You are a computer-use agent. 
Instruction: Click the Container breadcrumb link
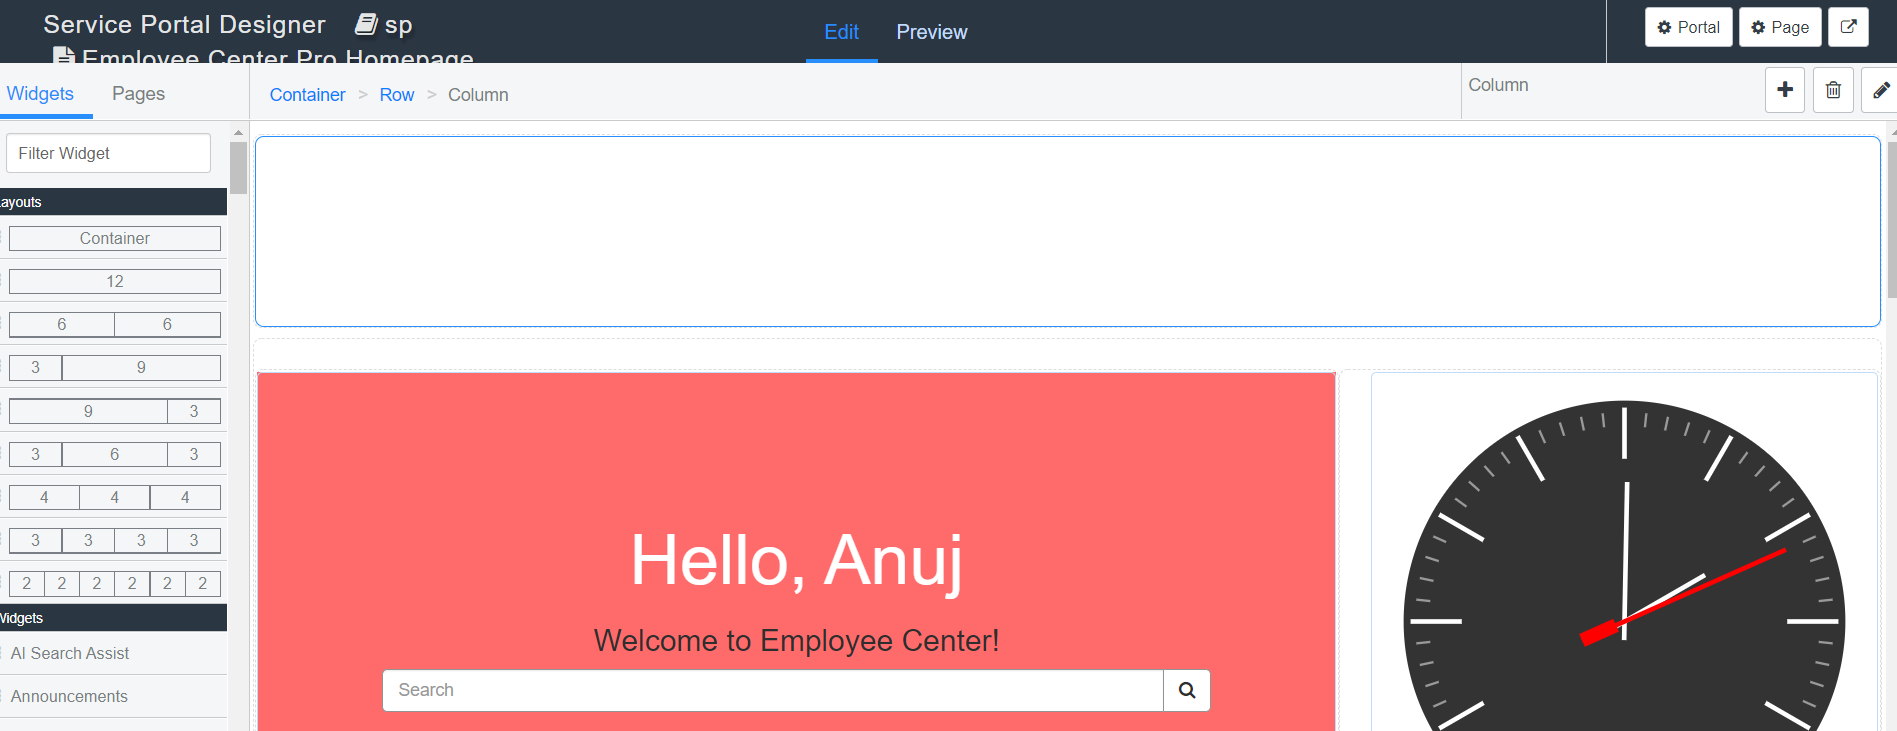[307, 95]
